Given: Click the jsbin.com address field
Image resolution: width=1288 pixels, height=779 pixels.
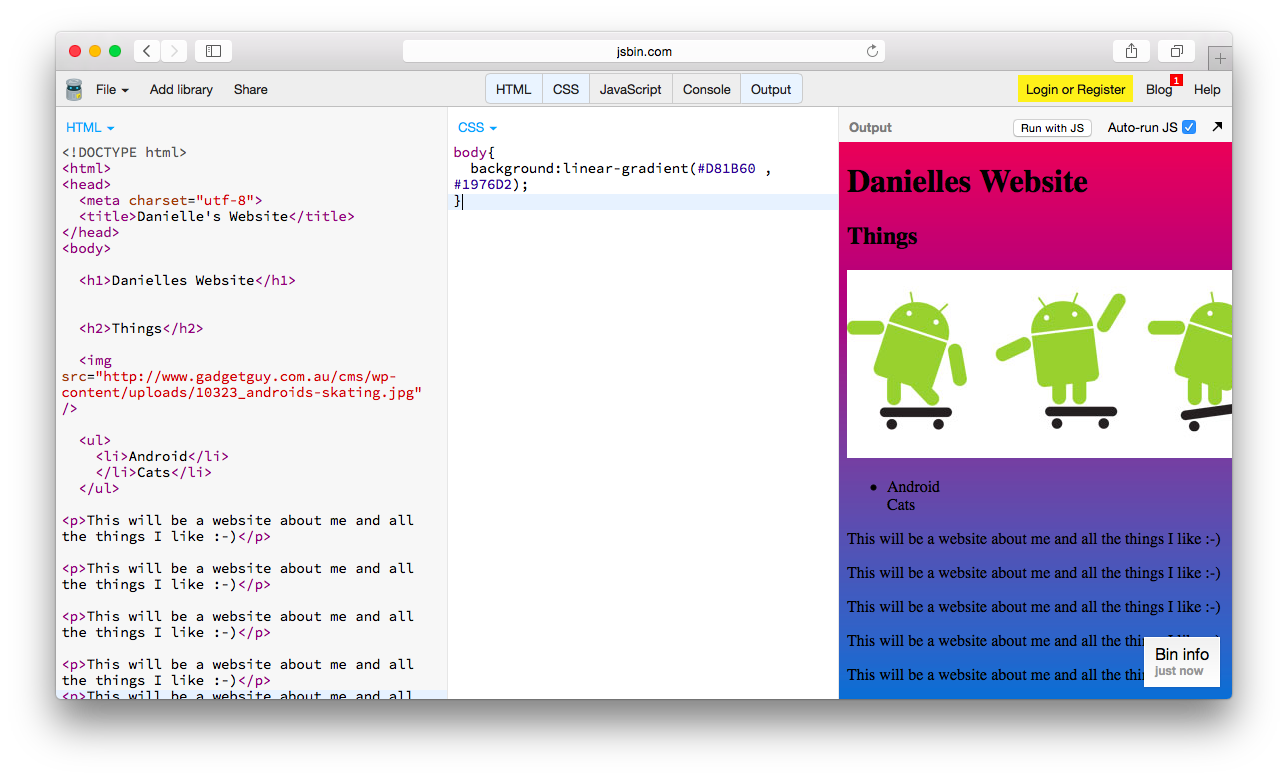Looking at the screenshot, I should point(644,51).
